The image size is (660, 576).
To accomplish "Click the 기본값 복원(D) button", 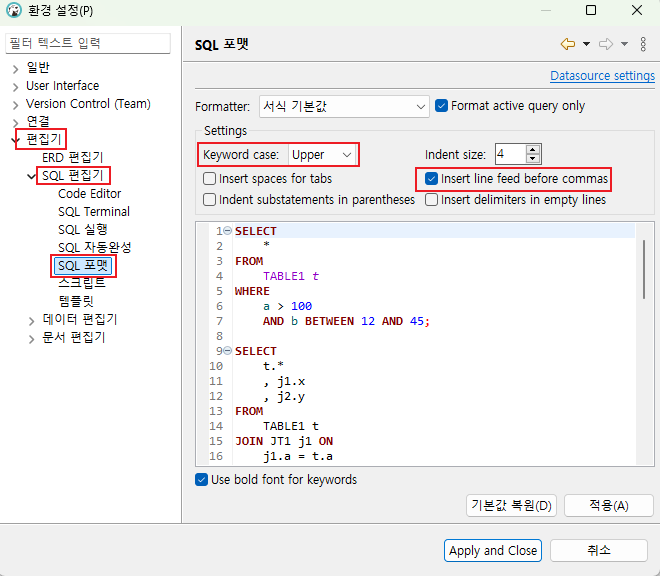I will (x=511, y=505).
